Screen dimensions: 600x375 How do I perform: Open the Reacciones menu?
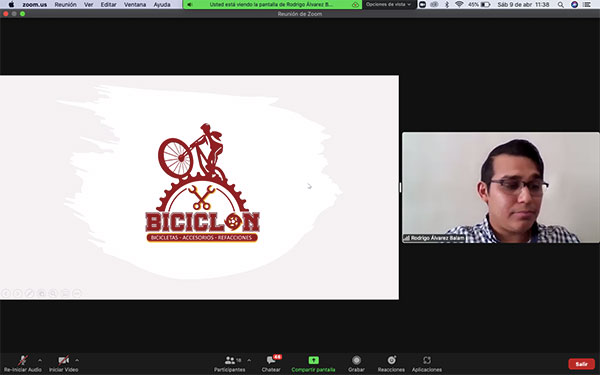[391, 364]
